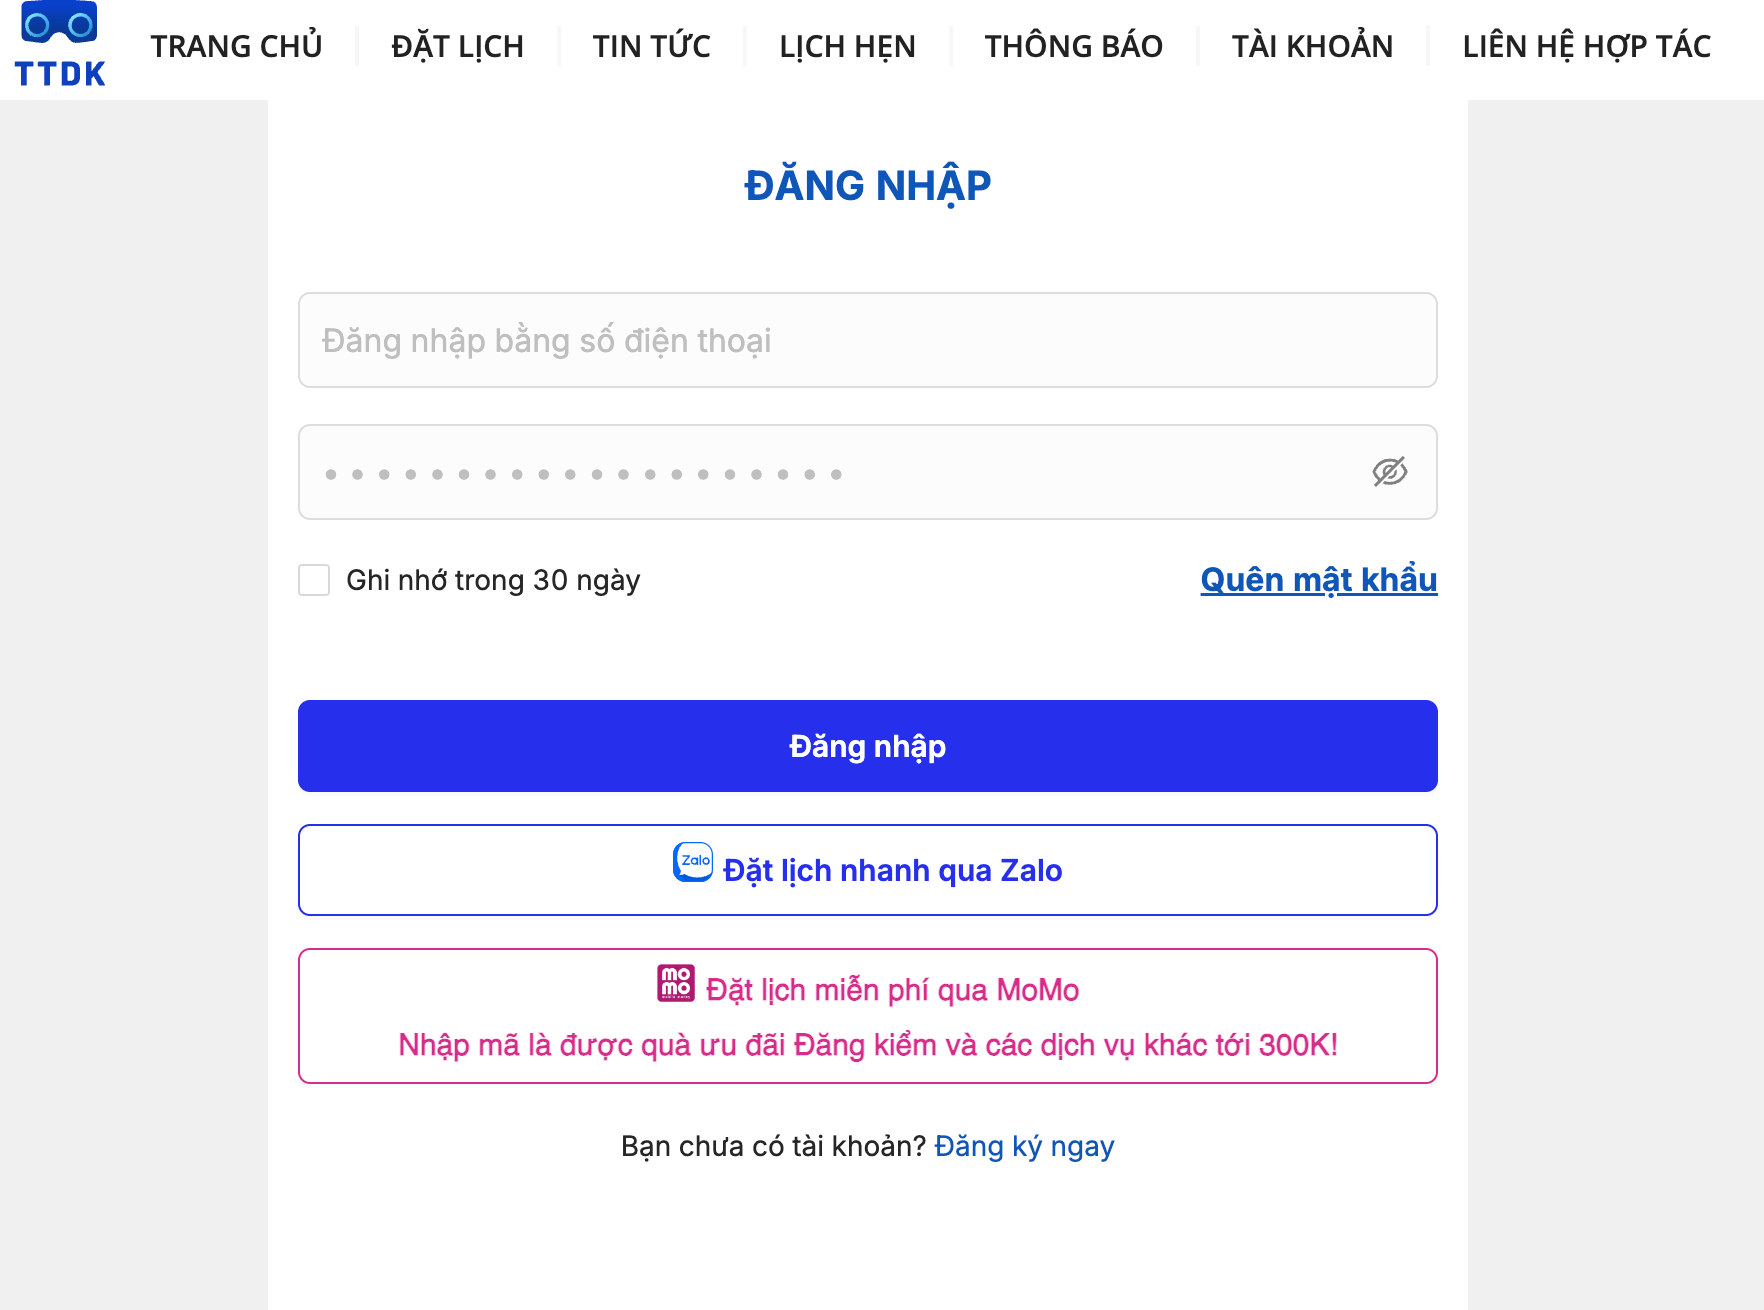
Task: Select 'Đặt lịch miễn phí qua MoMo' button
Action: 867,1016
